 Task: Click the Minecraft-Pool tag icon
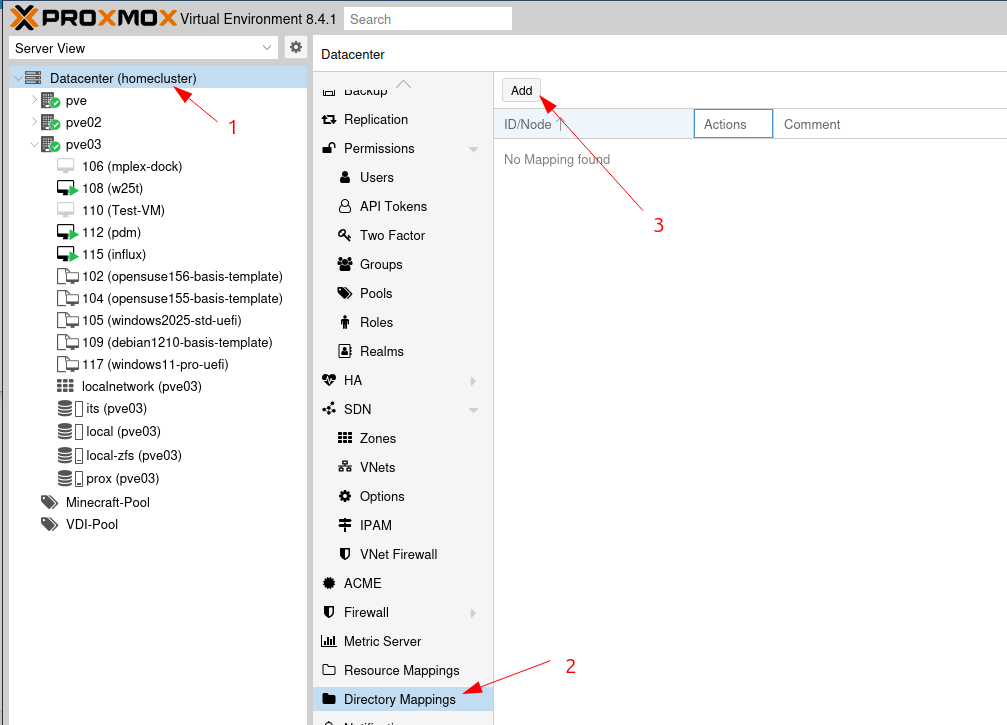point(49,502)
